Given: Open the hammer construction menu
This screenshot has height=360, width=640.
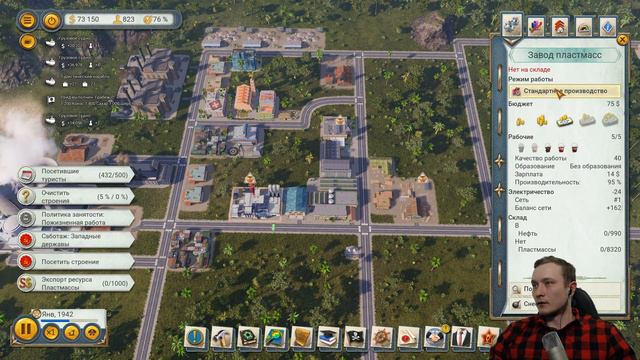Looking at the screenshot, I should 222,338.
